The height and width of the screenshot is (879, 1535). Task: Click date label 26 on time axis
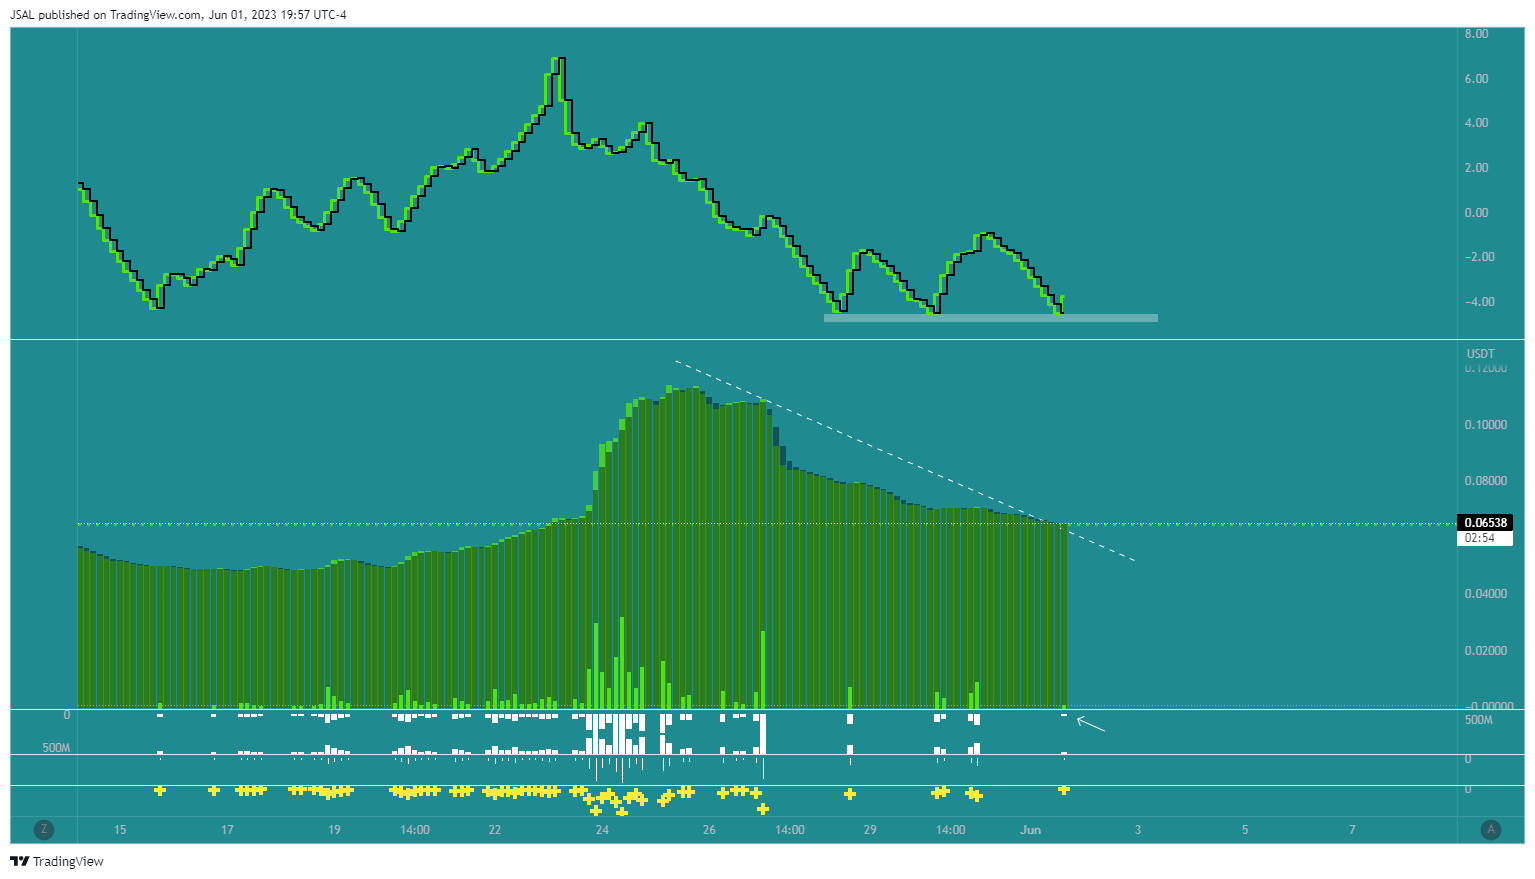click(709, 830)
